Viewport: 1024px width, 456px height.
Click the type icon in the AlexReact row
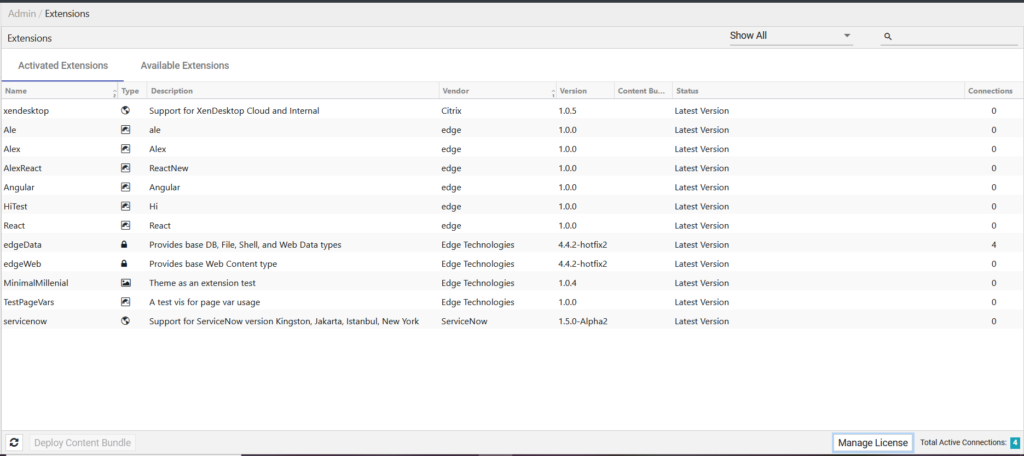point(125,168)
